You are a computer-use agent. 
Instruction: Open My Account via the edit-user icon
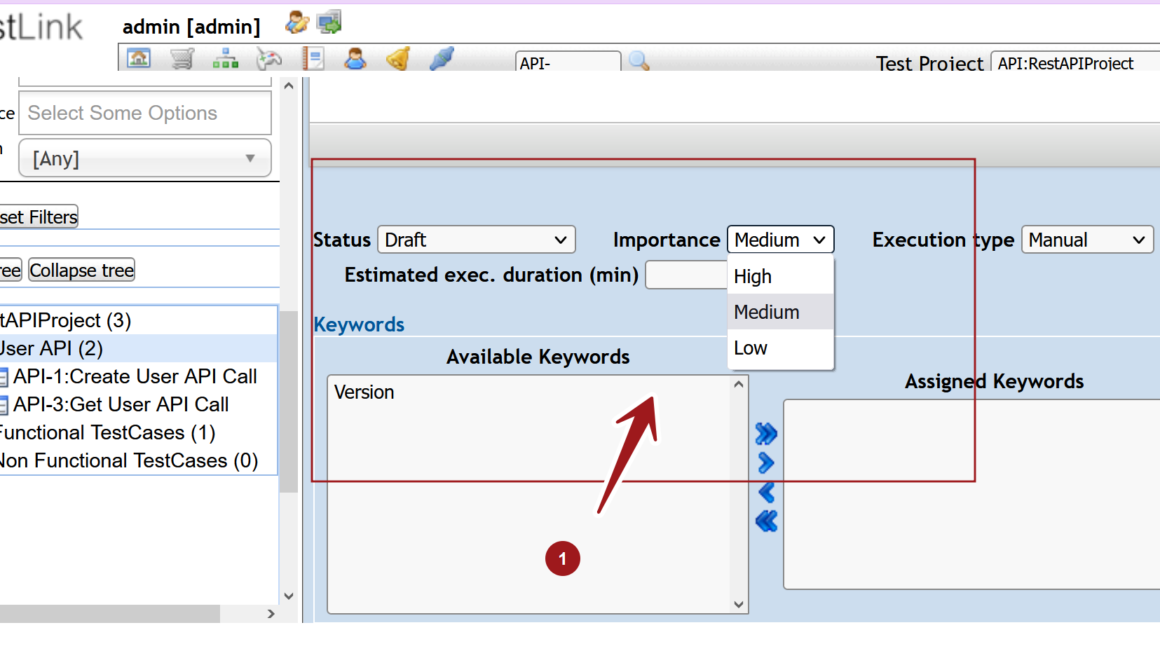(x=296, y=22)
